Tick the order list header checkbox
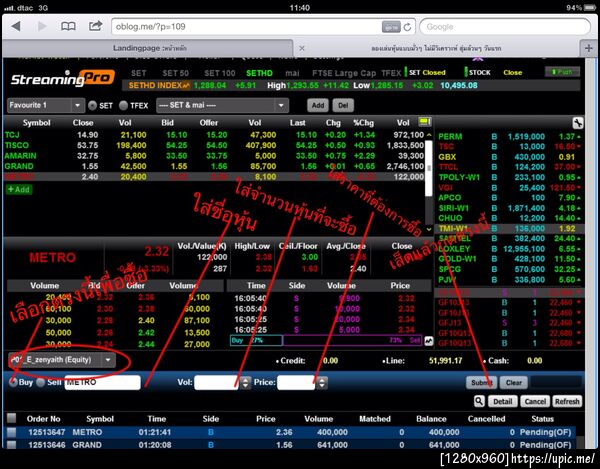This screenshot has width=600, height=469. pos(11,418)
